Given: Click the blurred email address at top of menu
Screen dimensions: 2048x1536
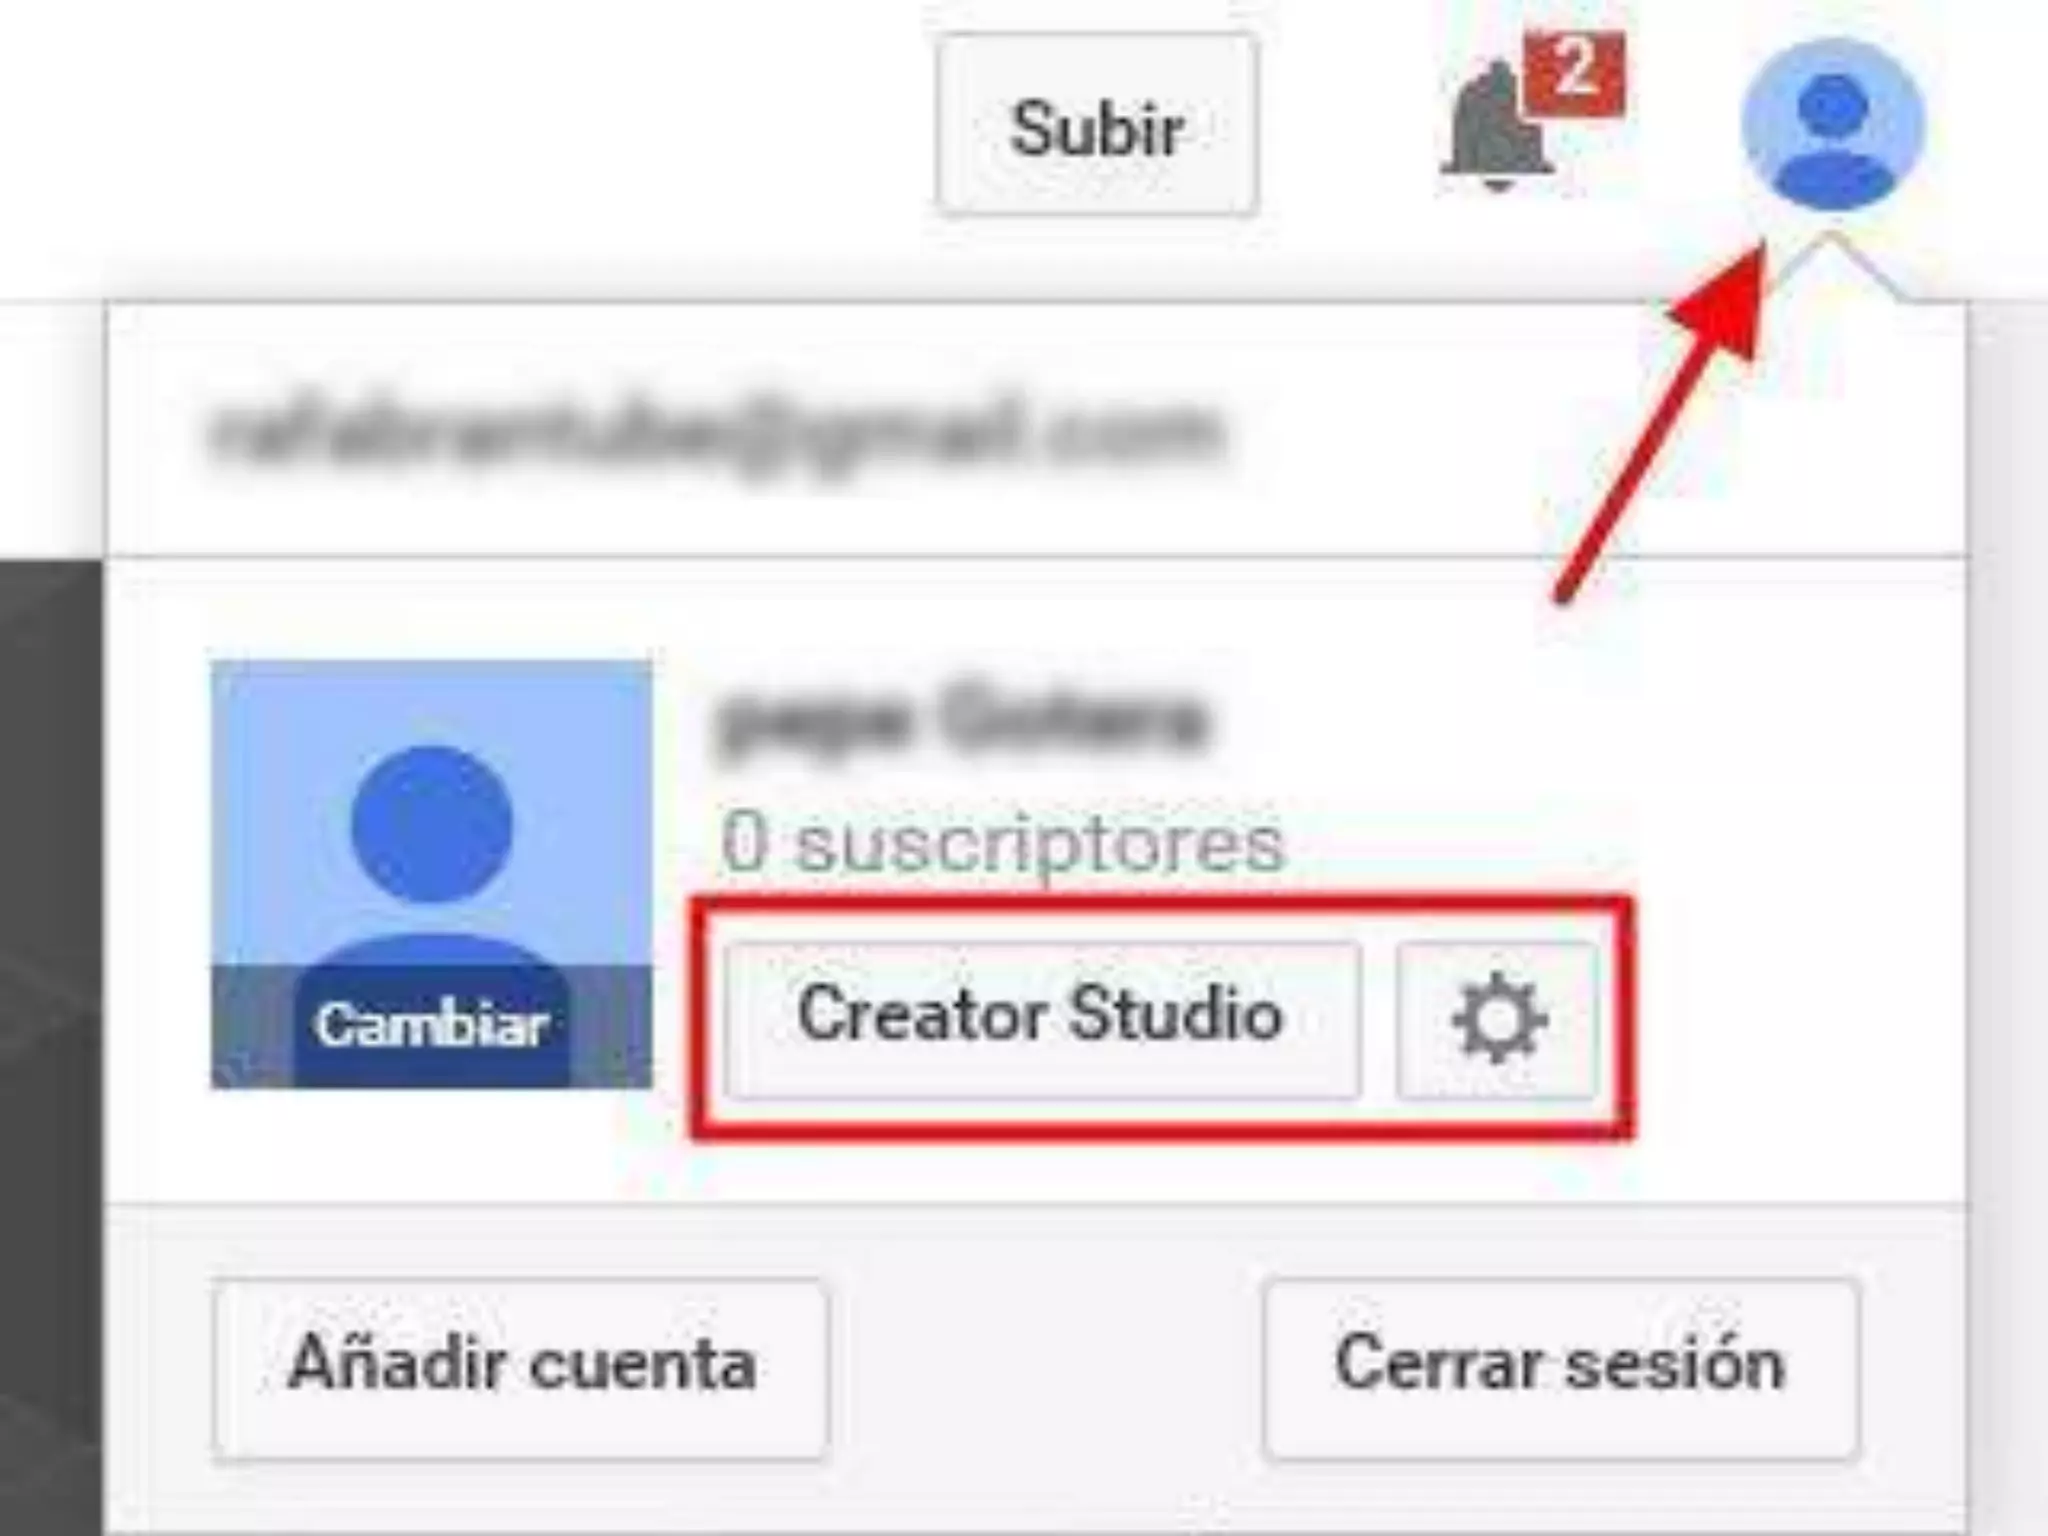Looking at the screenshot, I should (716, 434).
